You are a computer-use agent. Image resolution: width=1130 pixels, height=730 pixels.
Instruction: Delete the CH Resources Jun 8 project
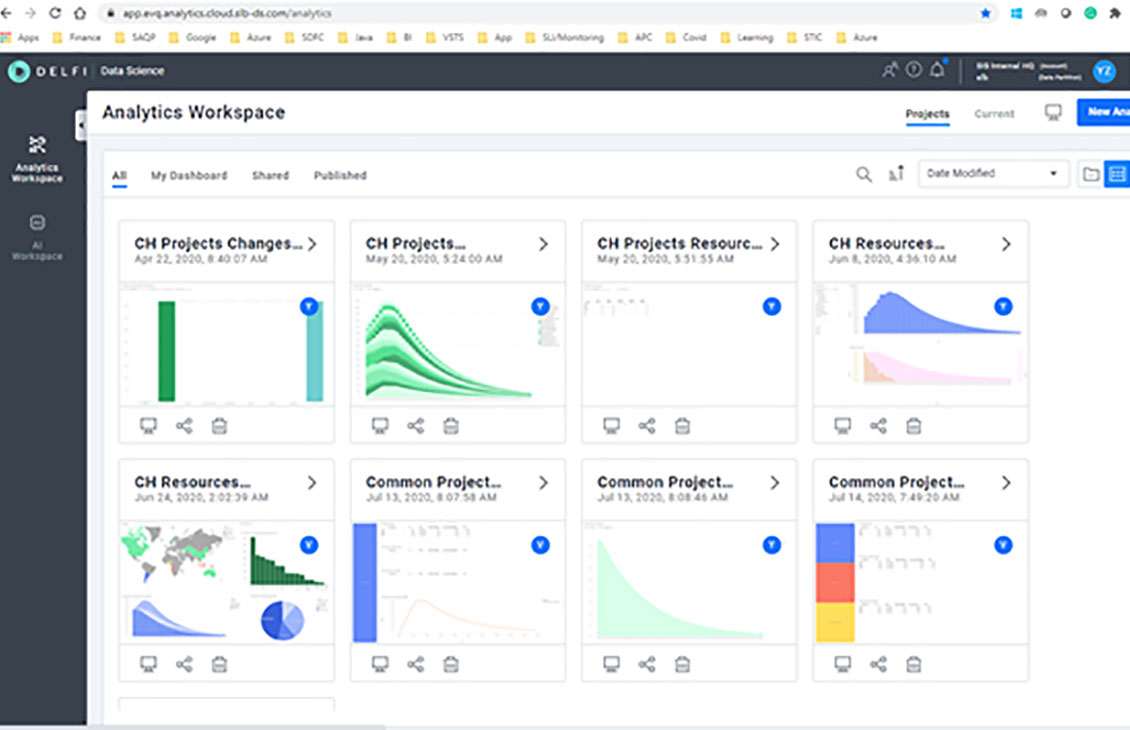[913, 425]
